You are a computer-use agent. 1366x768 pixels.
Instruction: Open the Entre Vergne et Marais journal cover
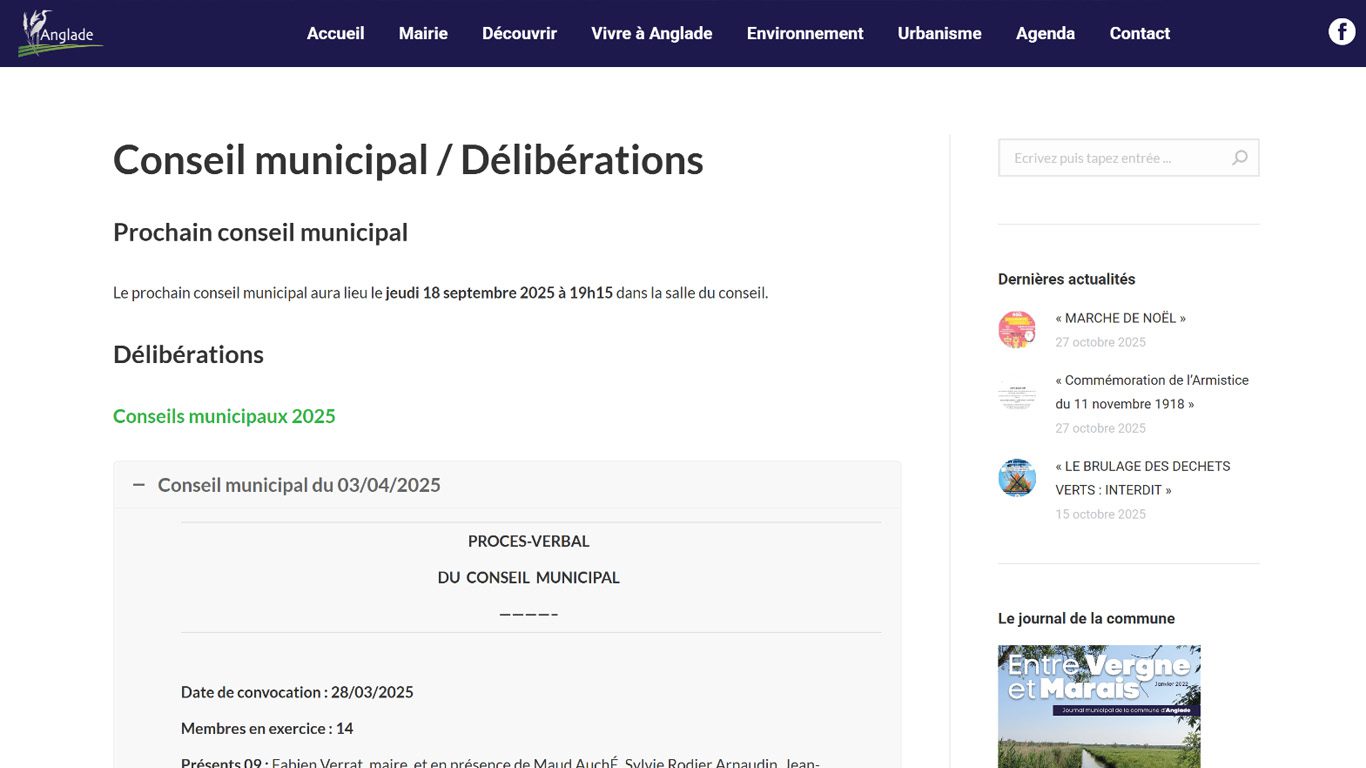[1099, 705]
